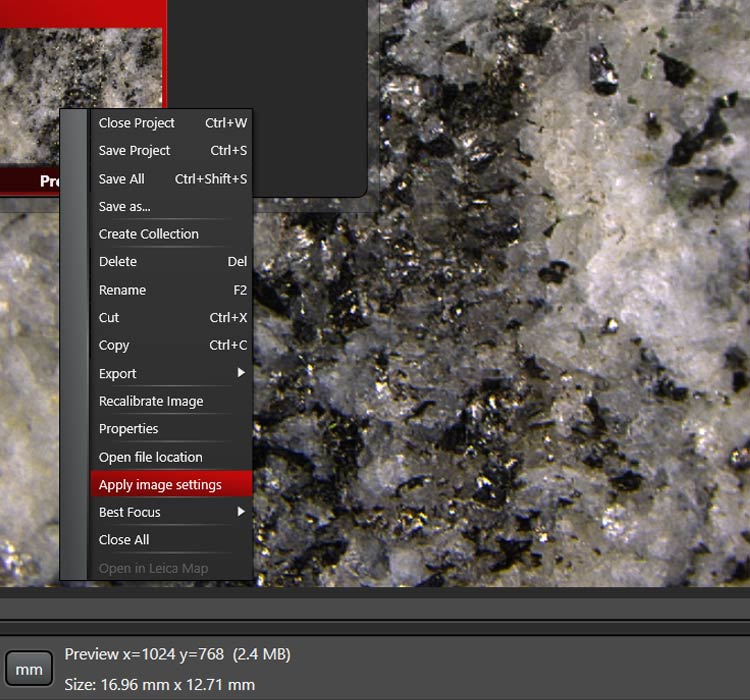750x700 pixels.
Task: Select Recalibrate Image from the menu
Action: click(151, 401)
